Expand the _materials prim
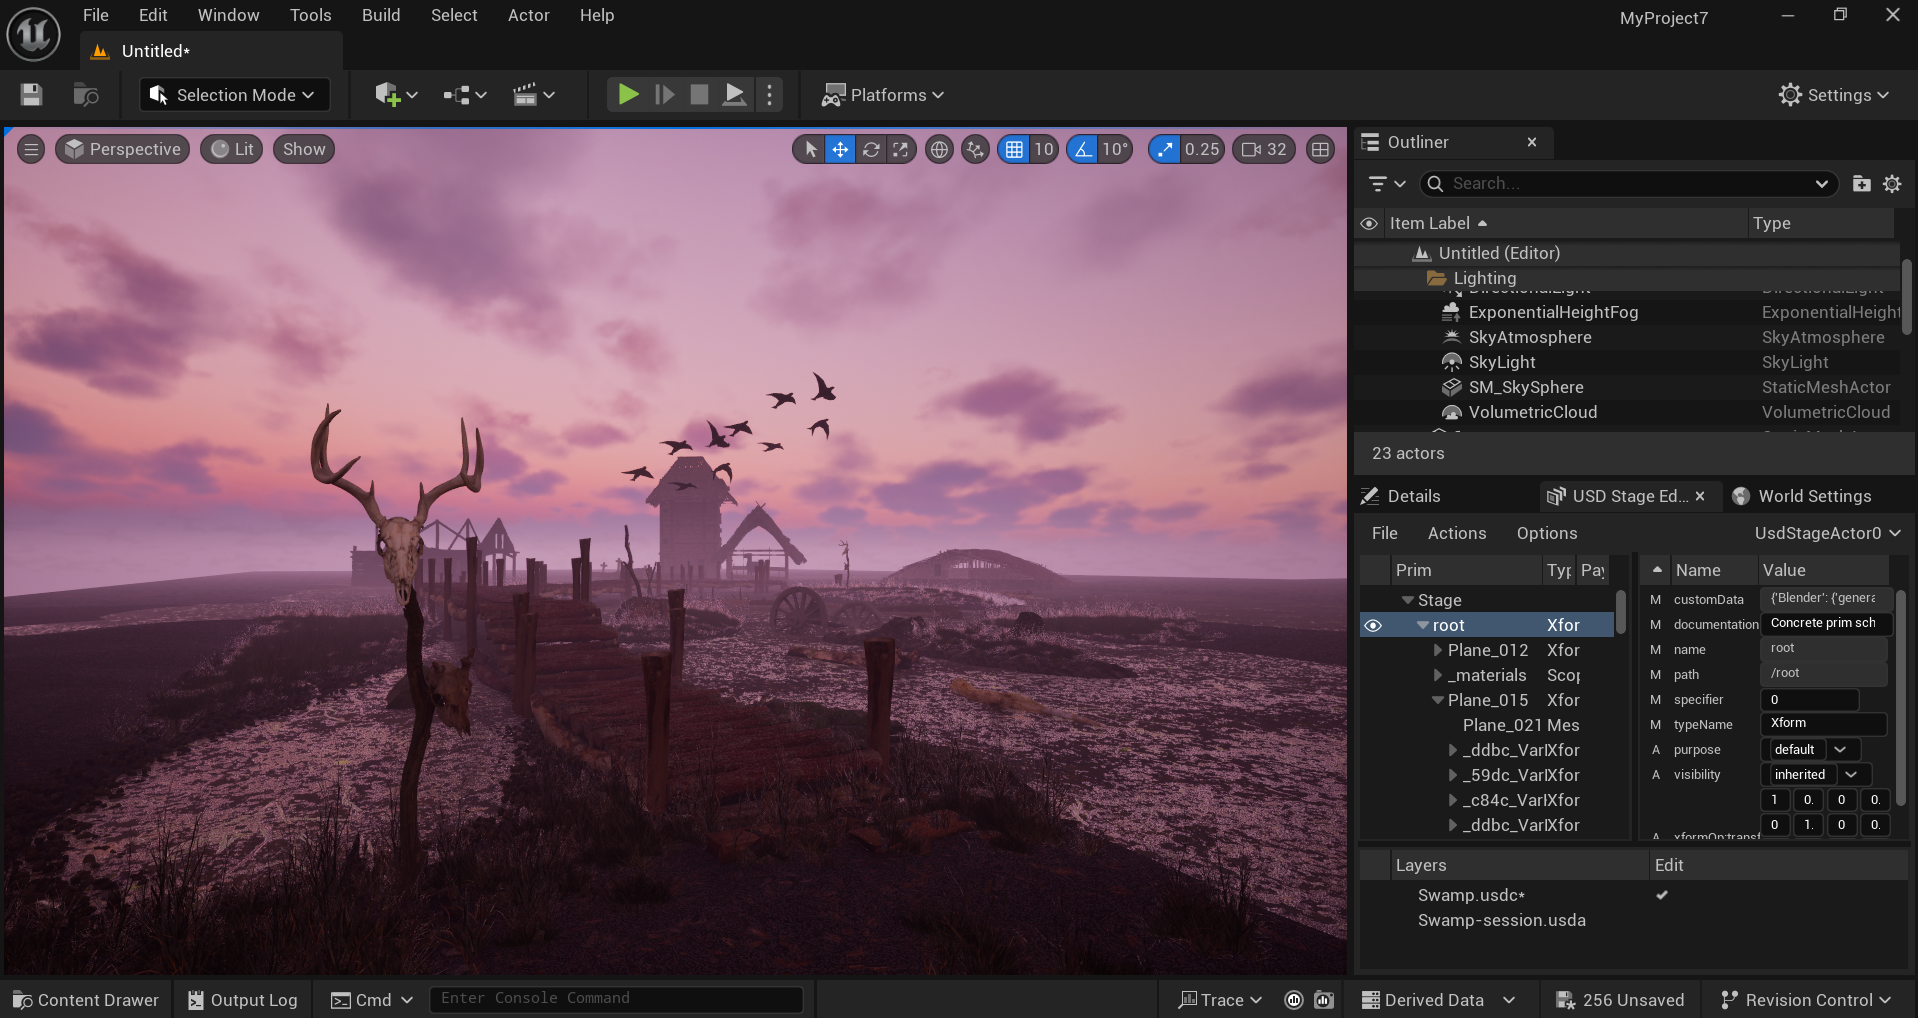This screenshot has width=1918, height=1018. click(1438, 675)
